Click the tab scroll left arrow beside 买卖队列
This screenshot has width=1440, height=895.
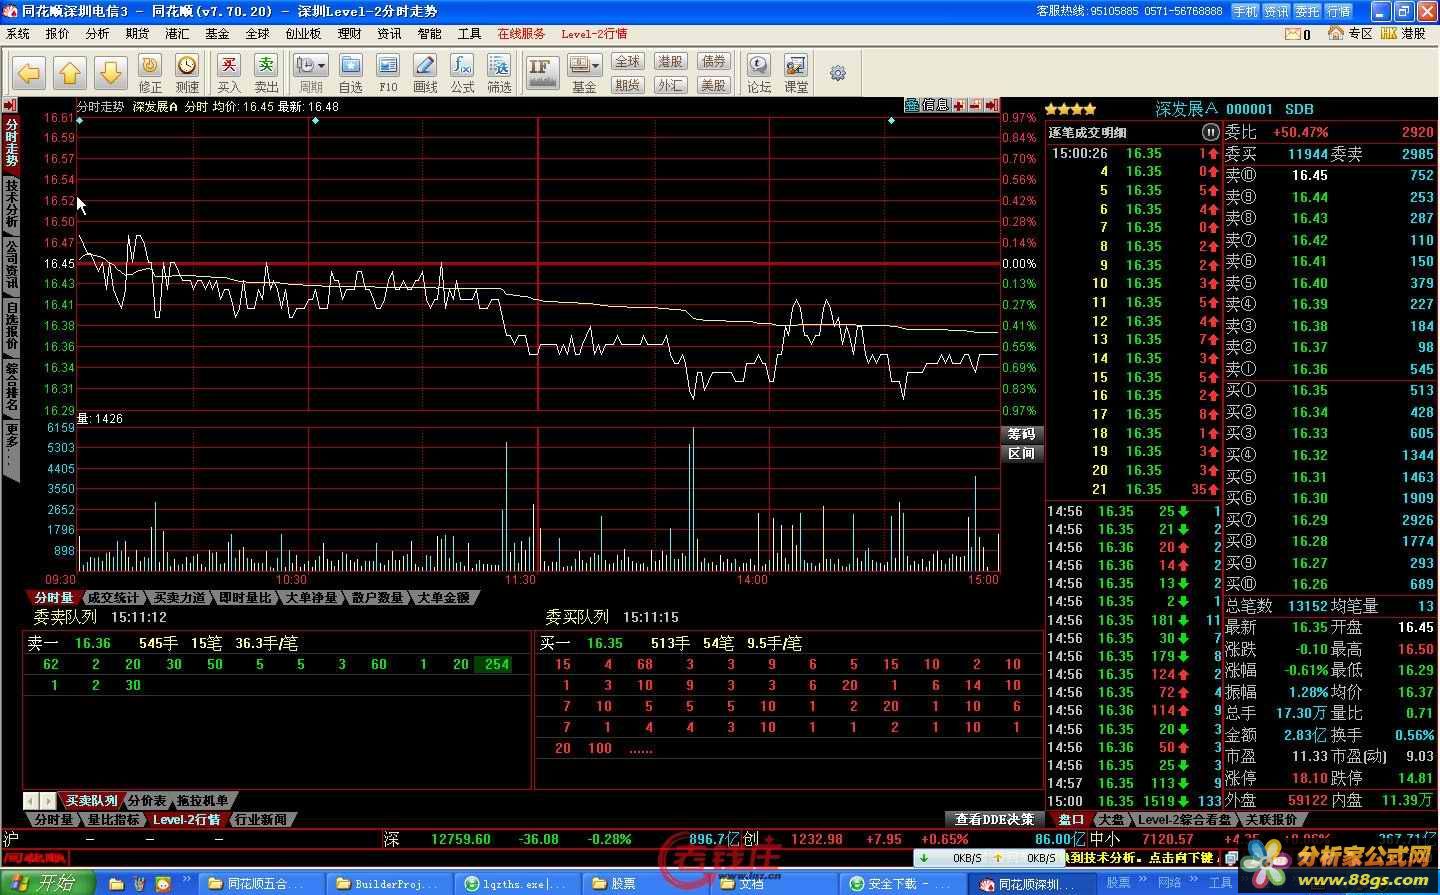click(31, 801)
